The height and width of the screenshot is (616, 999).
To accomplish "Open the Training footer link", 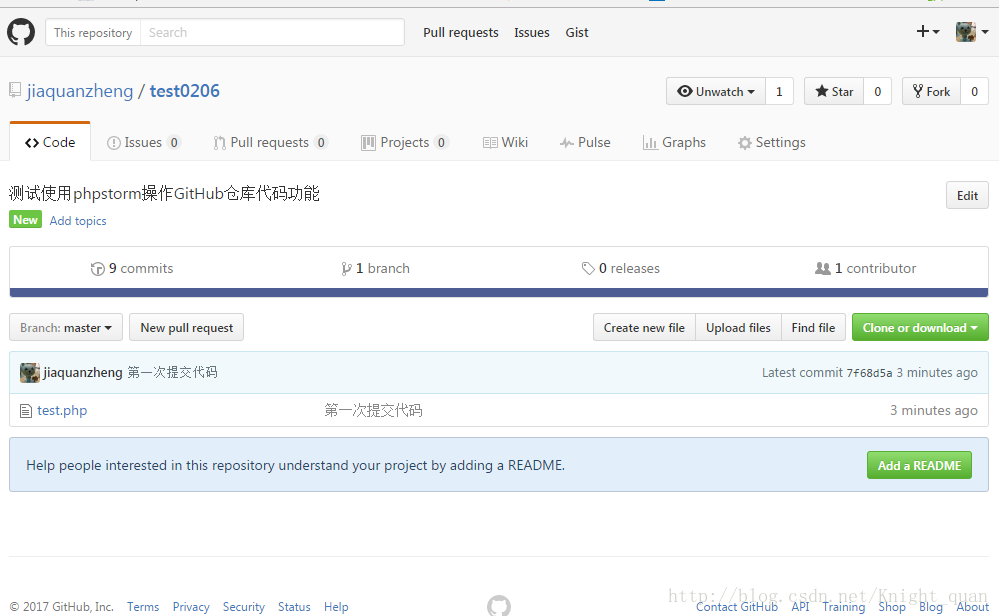I will tap(844, 606).
